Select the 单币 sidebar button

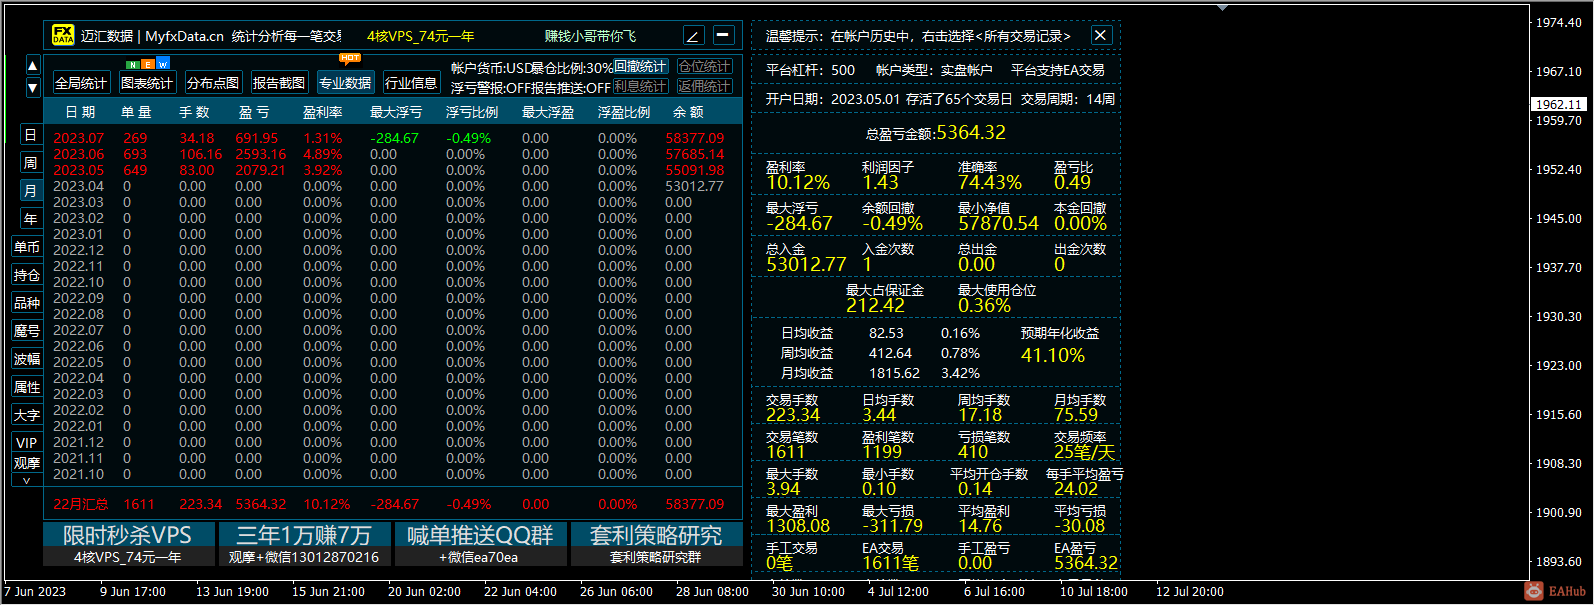(x=27, y=247)
